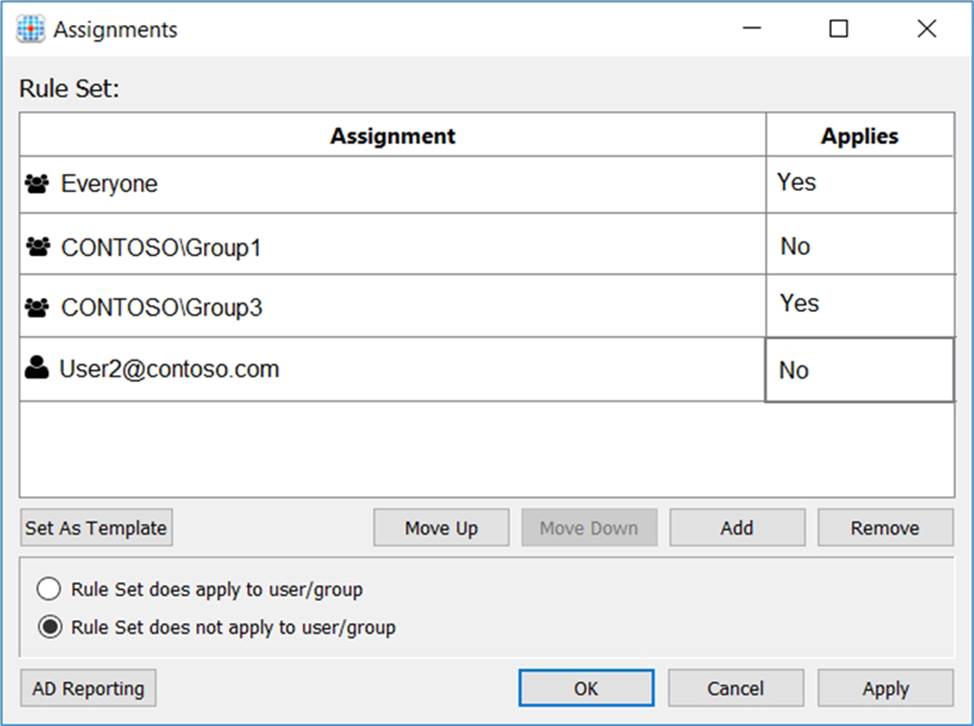Image resolution: width=974 pixels, height=726 pixels.
Task: Click the group icon beside Everyone
Action: [x=37, y=184]
